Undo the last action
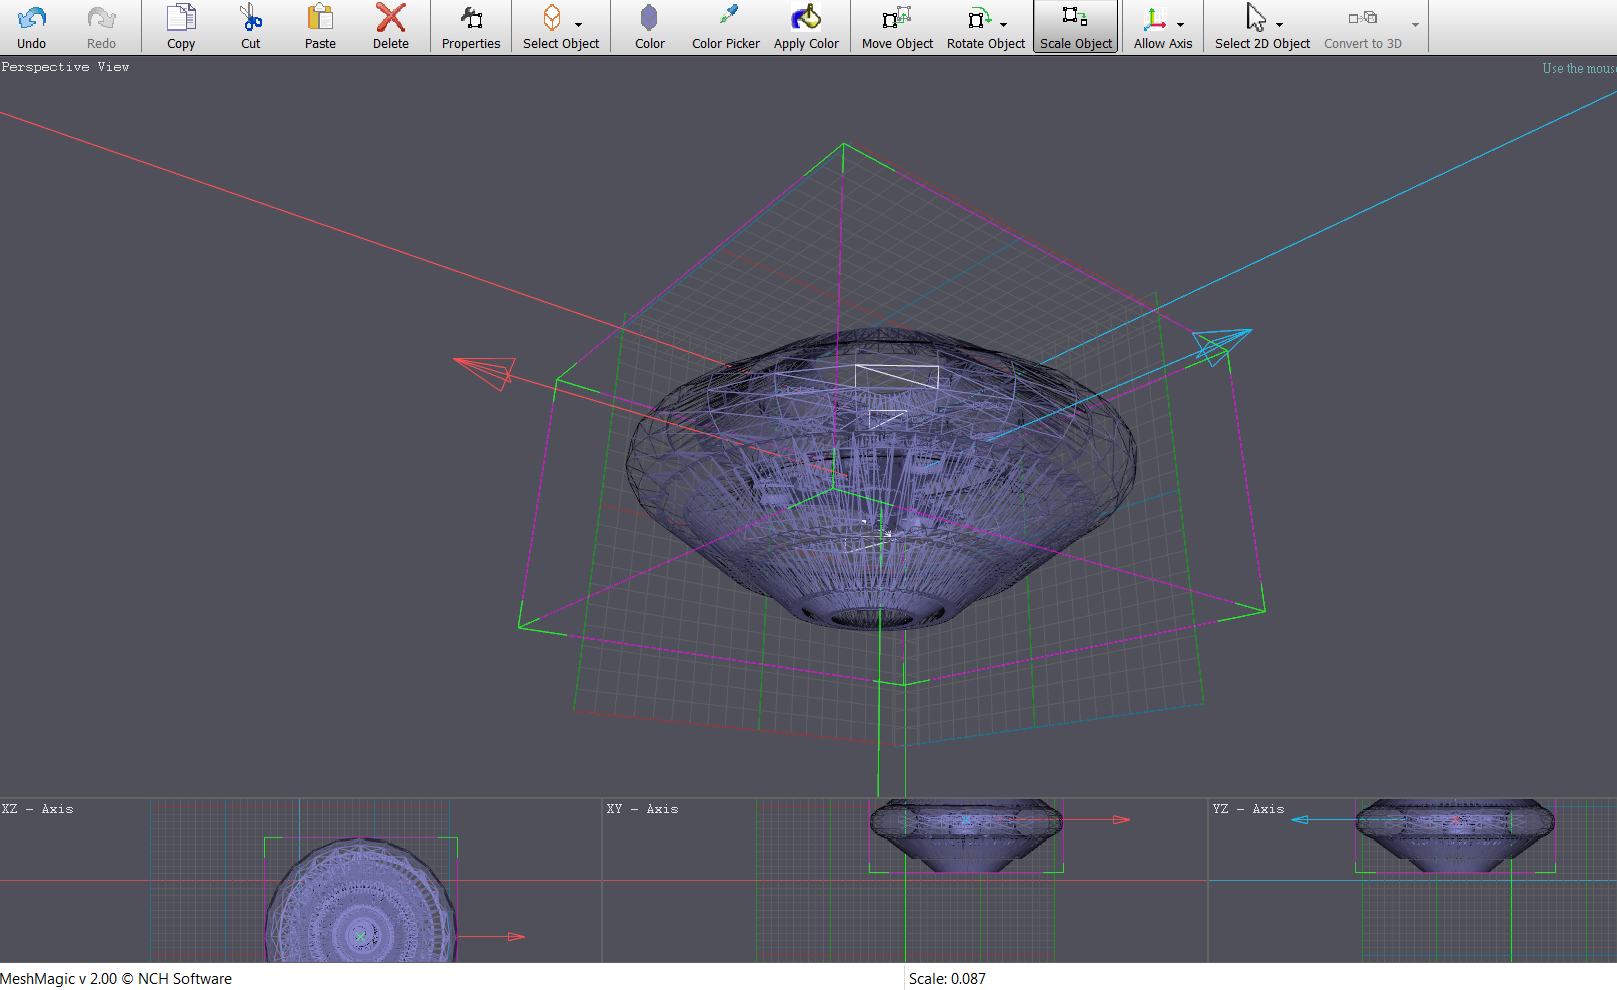This screenshot has width=1617, height=990. tap(32, 27)
